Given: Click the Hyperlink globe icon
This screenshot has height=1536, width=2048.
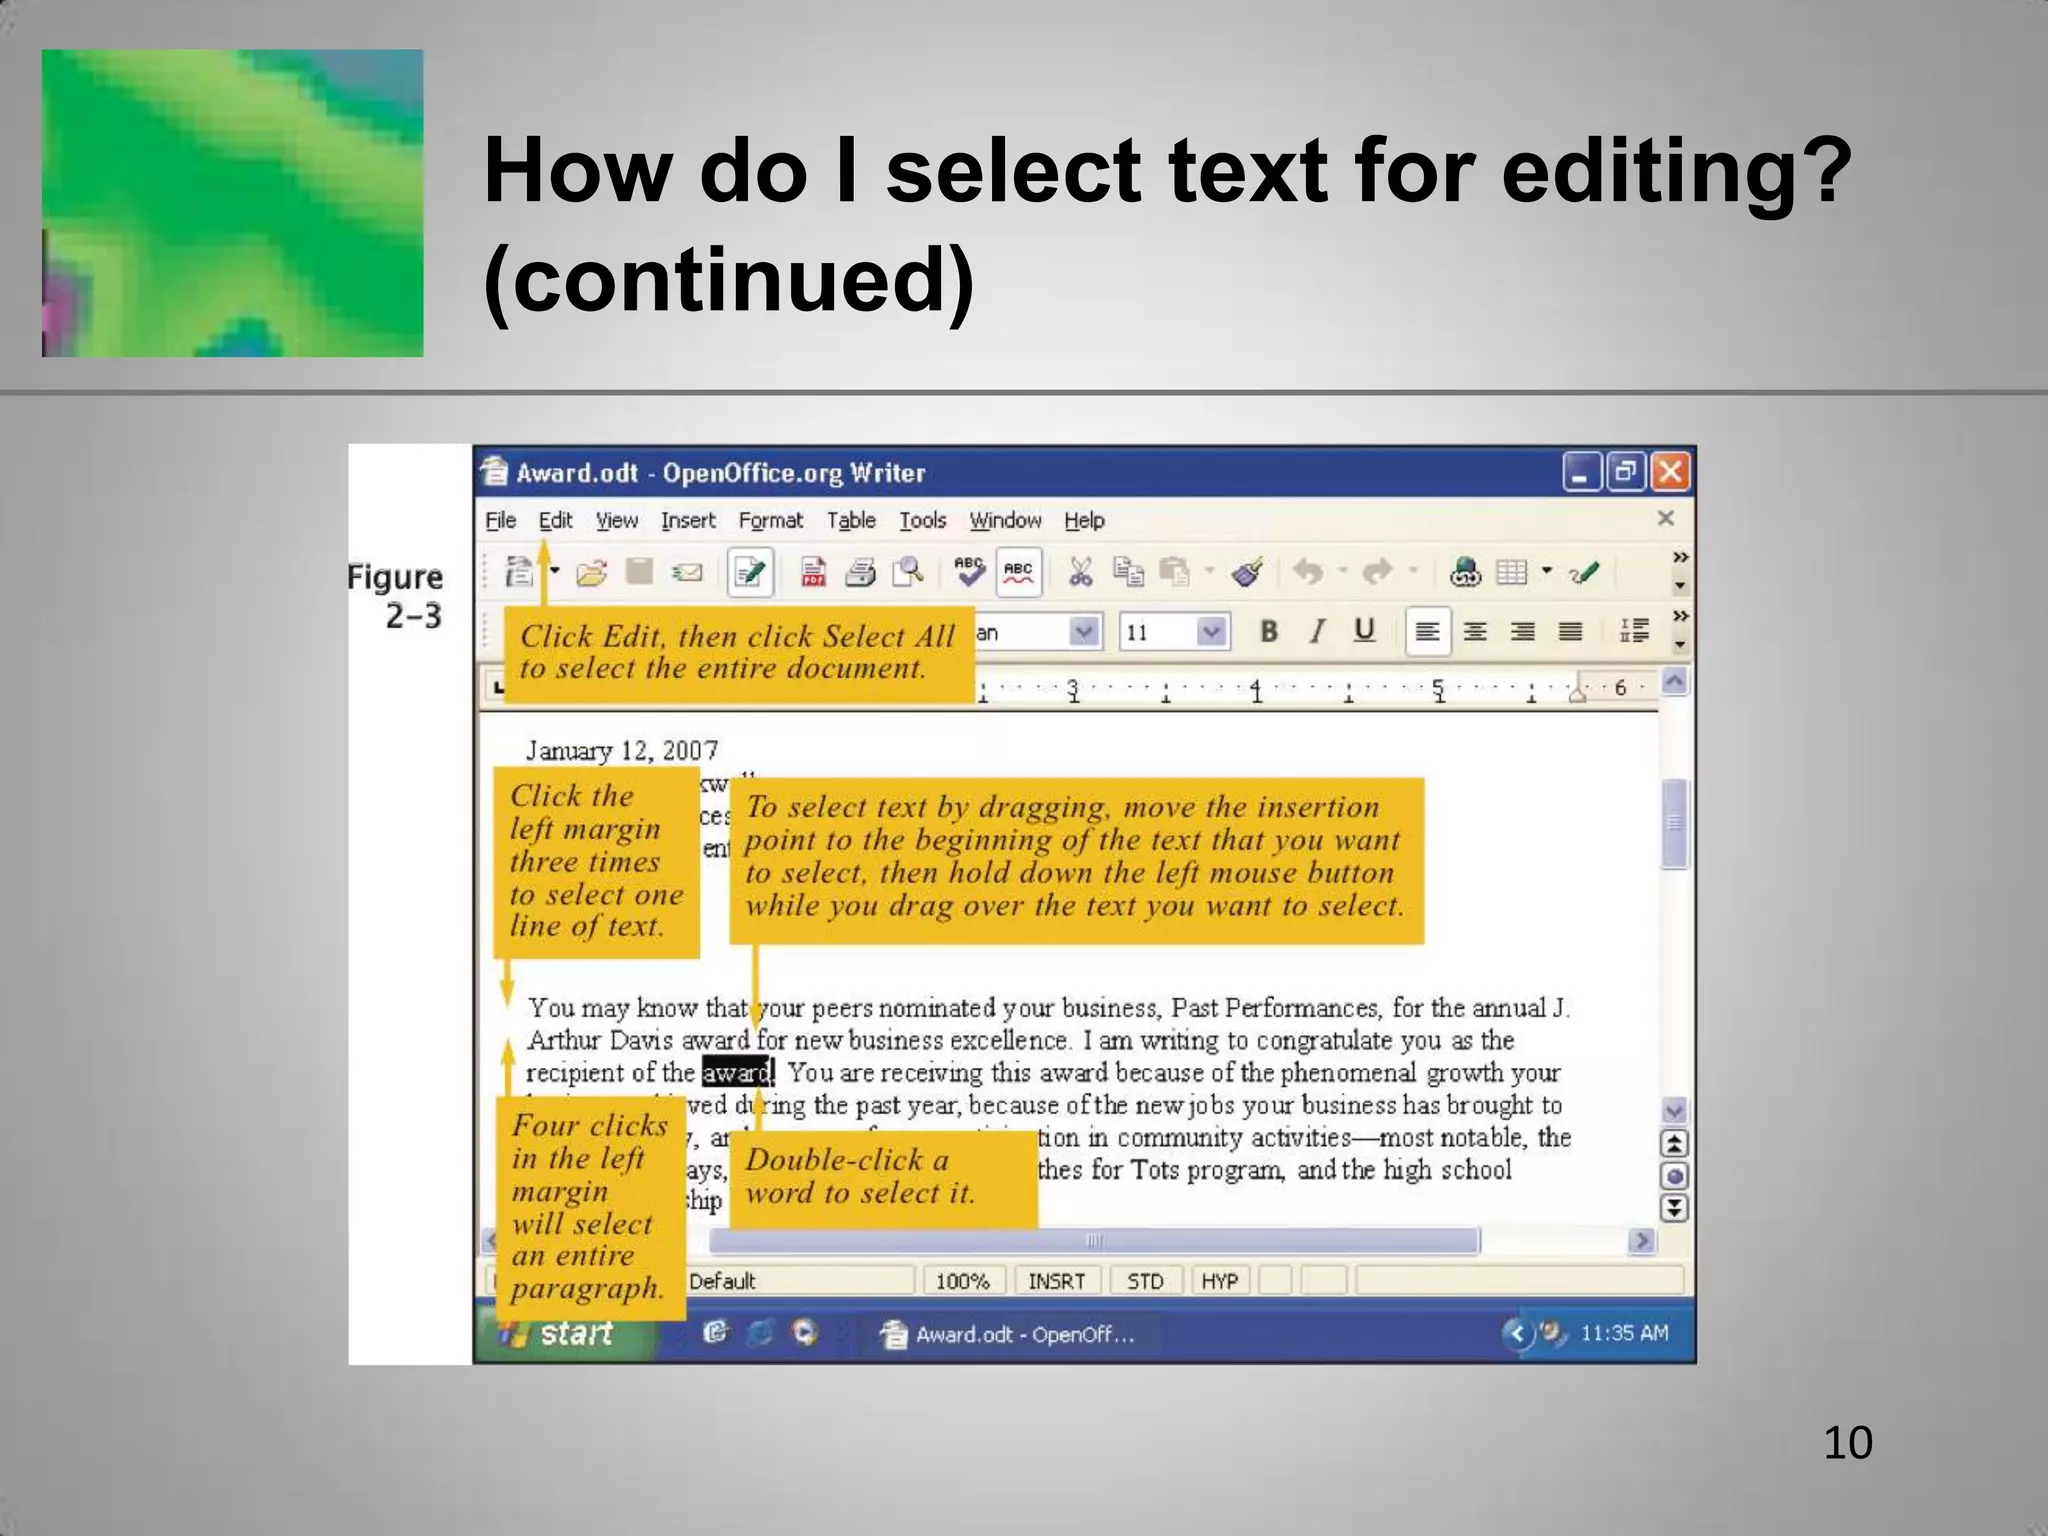Looking at the screenshot, I should (x=1465, y=572).
